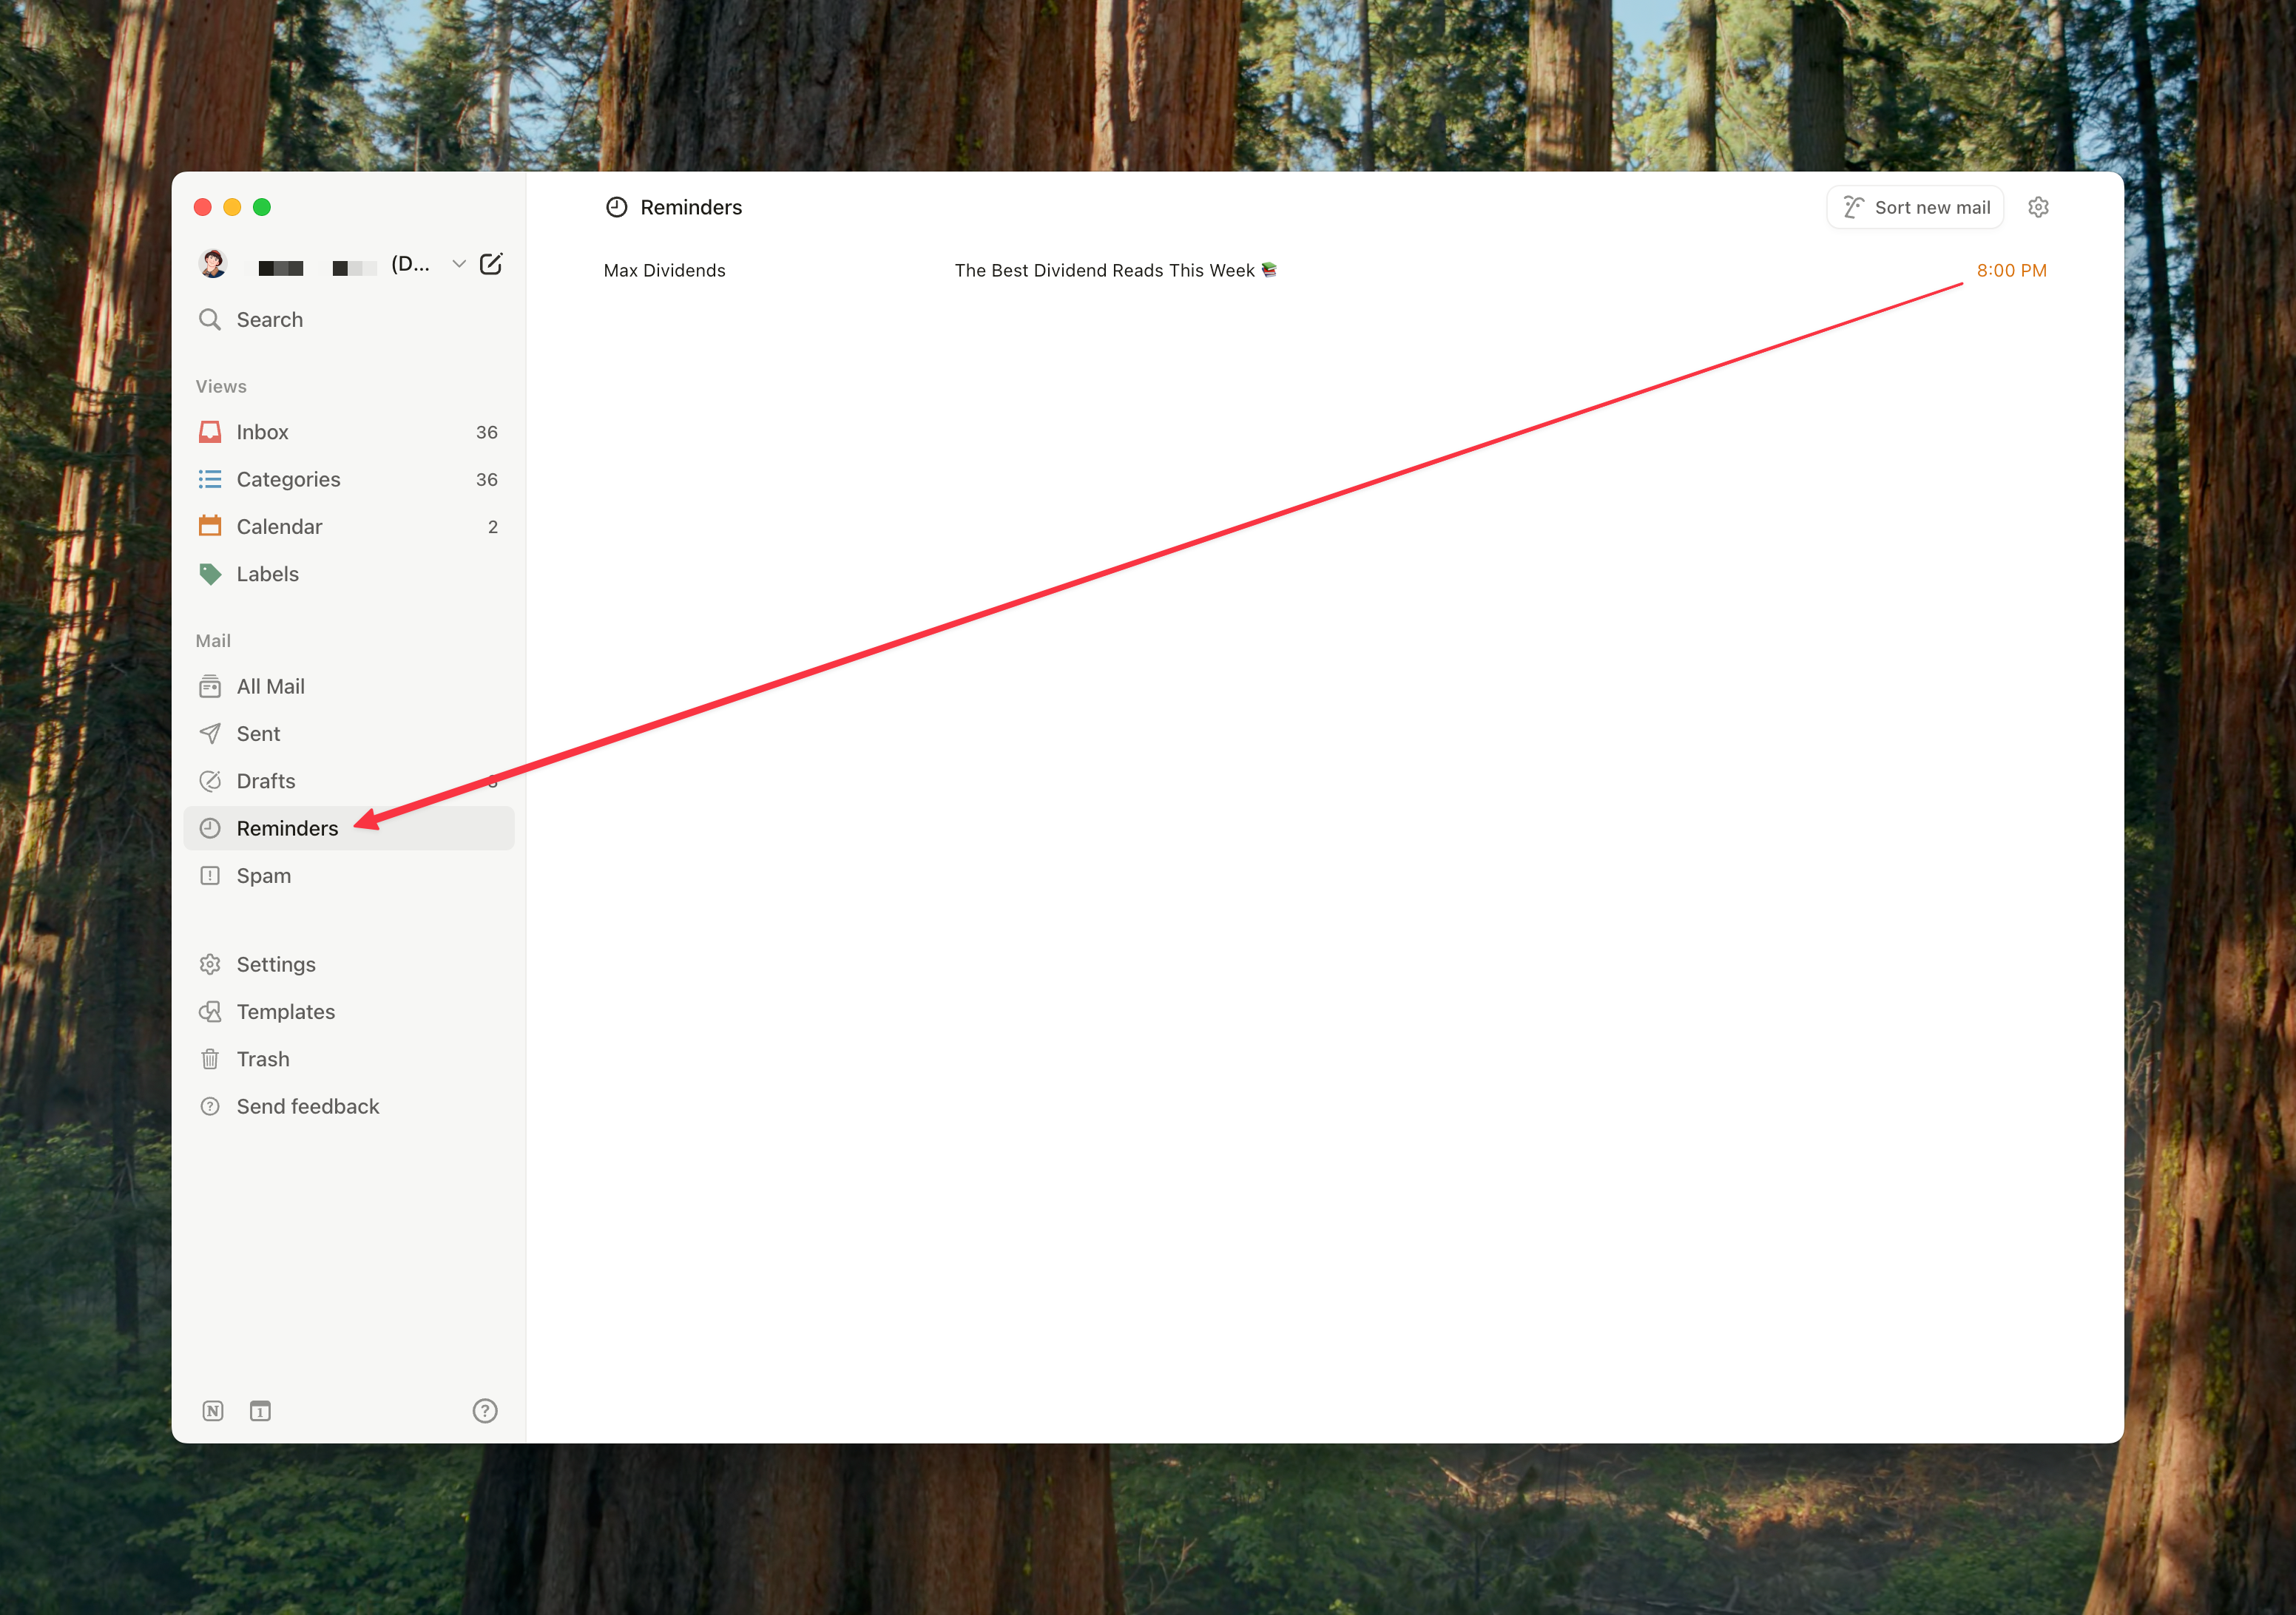This screenshot has width=2296, height=1615.
Task: Open the Spam folder
Action: (263, 876)
